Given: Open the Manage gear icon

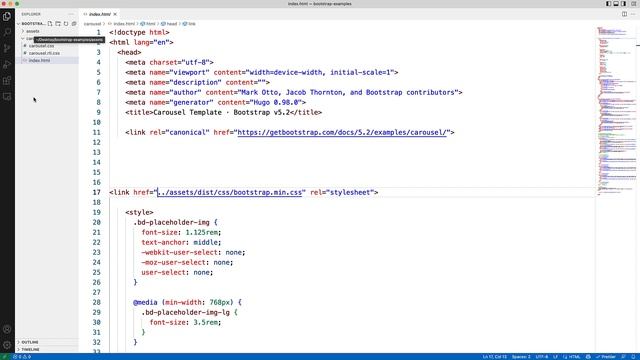Looking at the screenshot, I should point(7,345).
